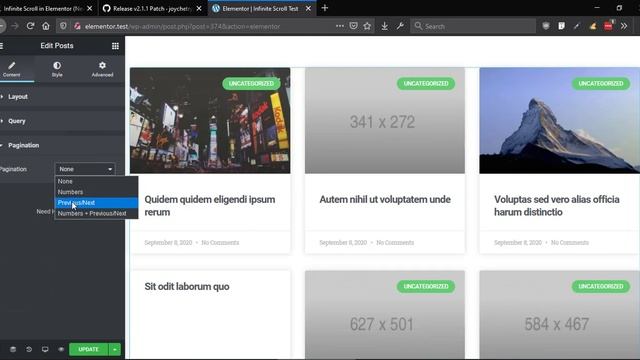Go forward in browser history
Image resolution: width=640 pixels, height=360 pixels.
click(x=15, y=26)
